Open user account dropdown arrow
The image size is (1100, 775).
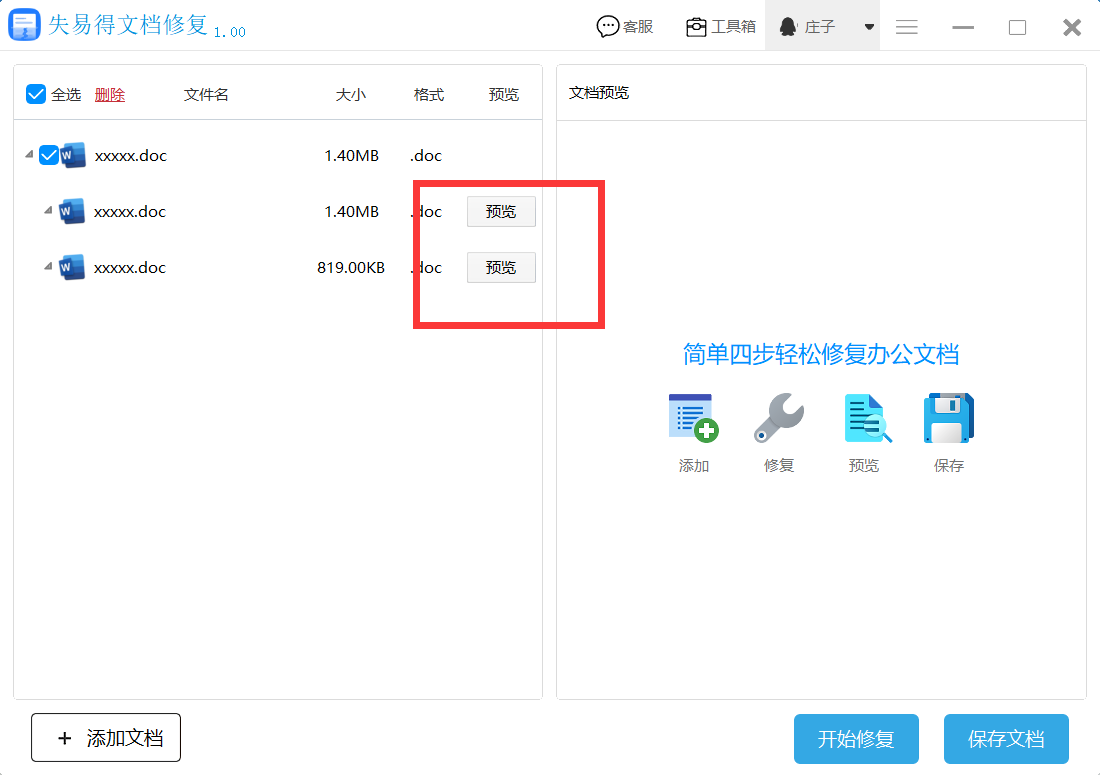(x=869, y=27)
